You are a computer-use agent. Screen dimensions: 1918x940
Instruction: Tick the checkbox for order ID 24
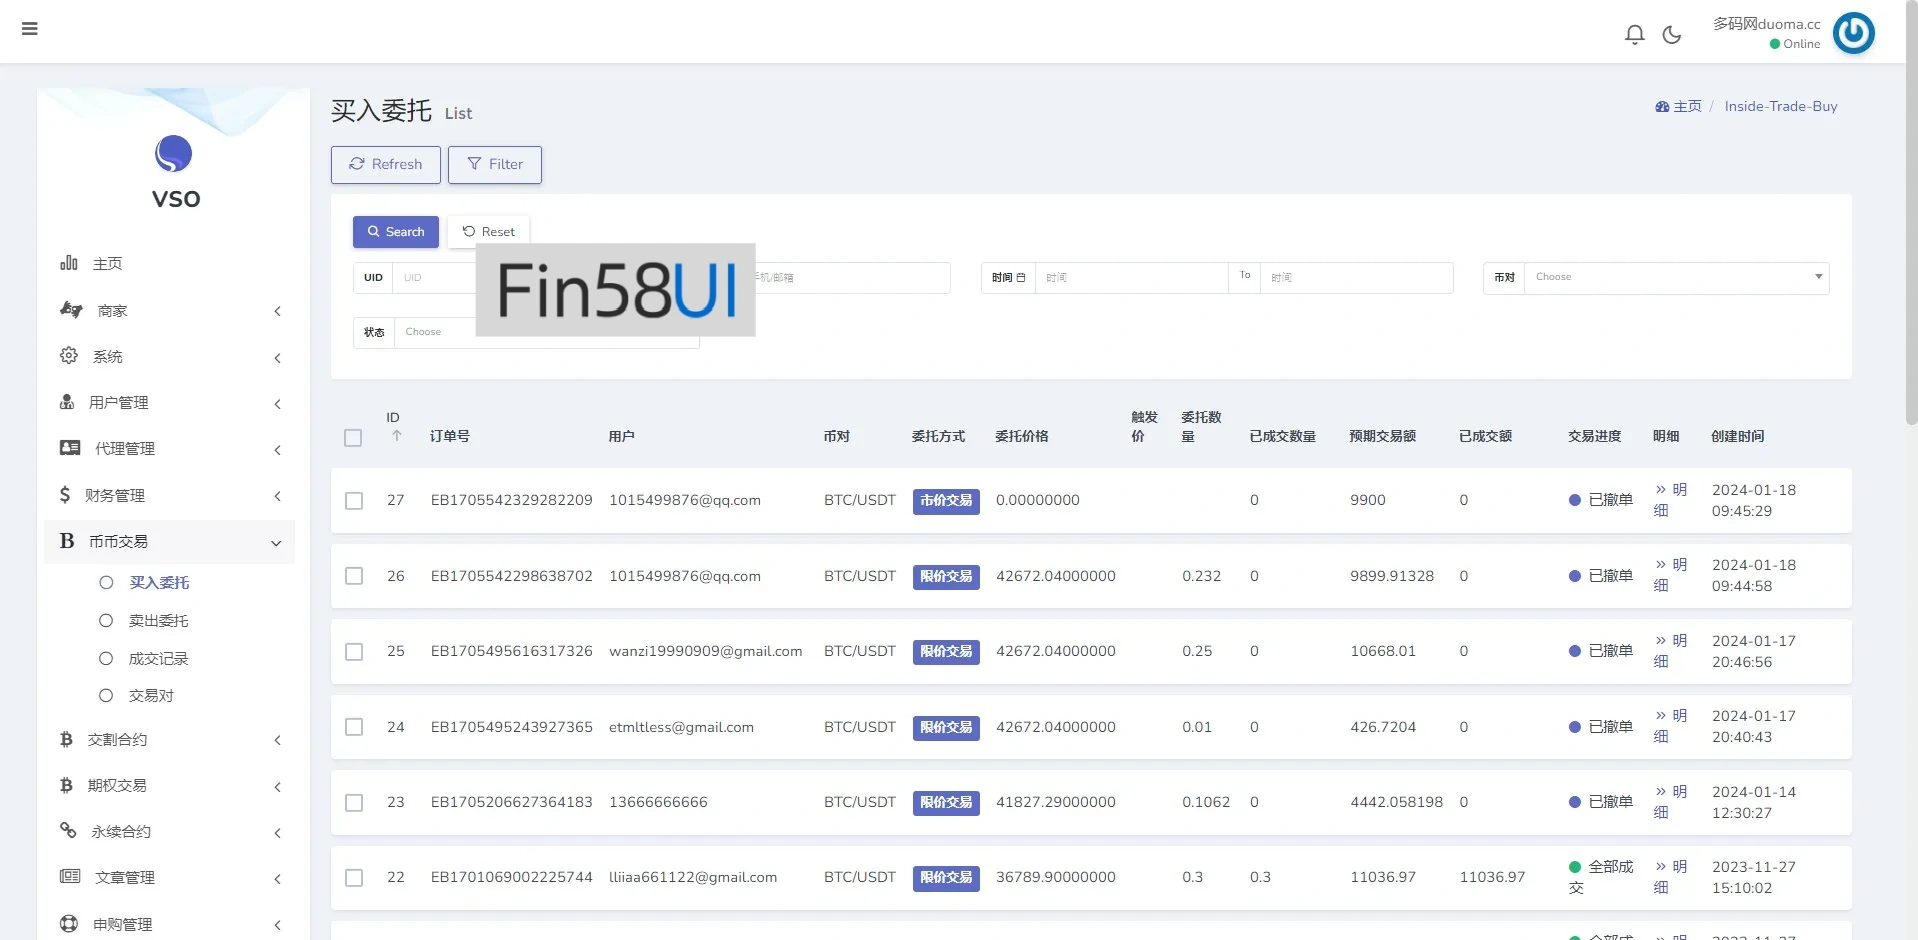(x=354, y=727)
